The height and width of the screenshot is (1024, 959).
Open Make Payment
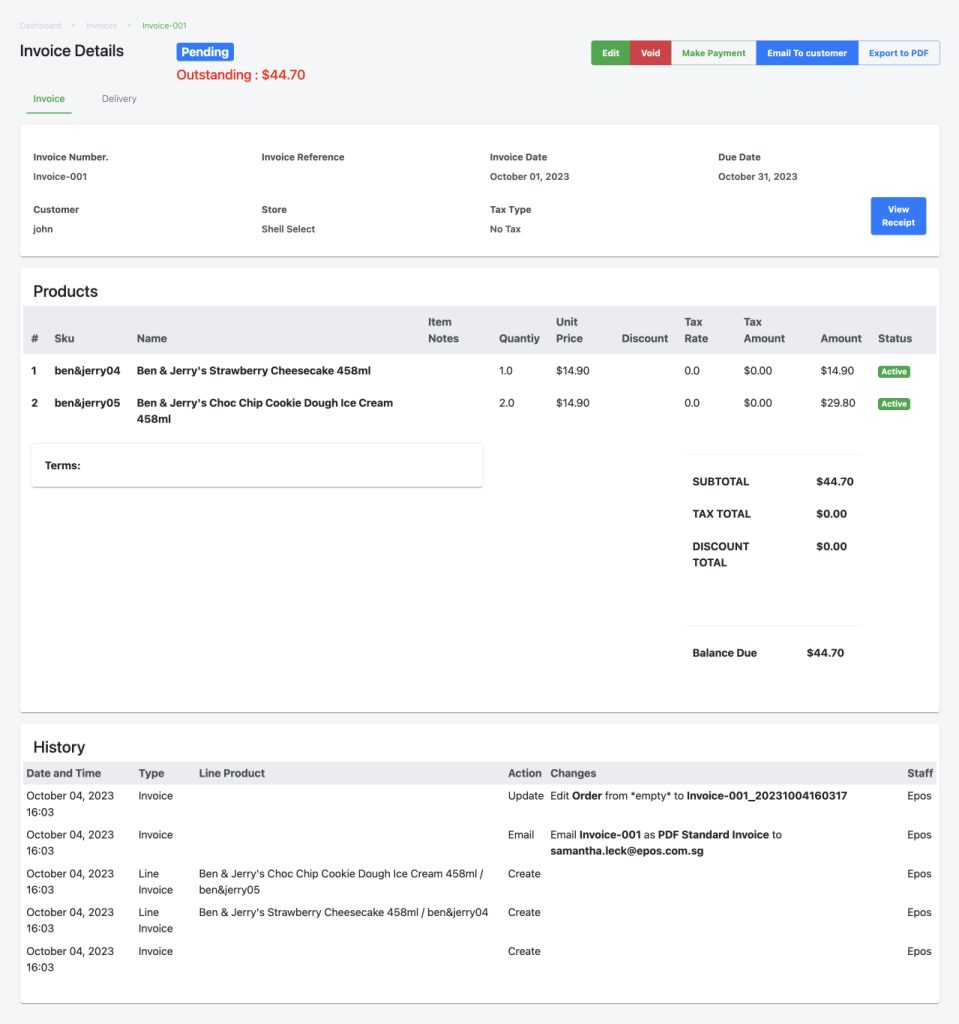point(713,53)
